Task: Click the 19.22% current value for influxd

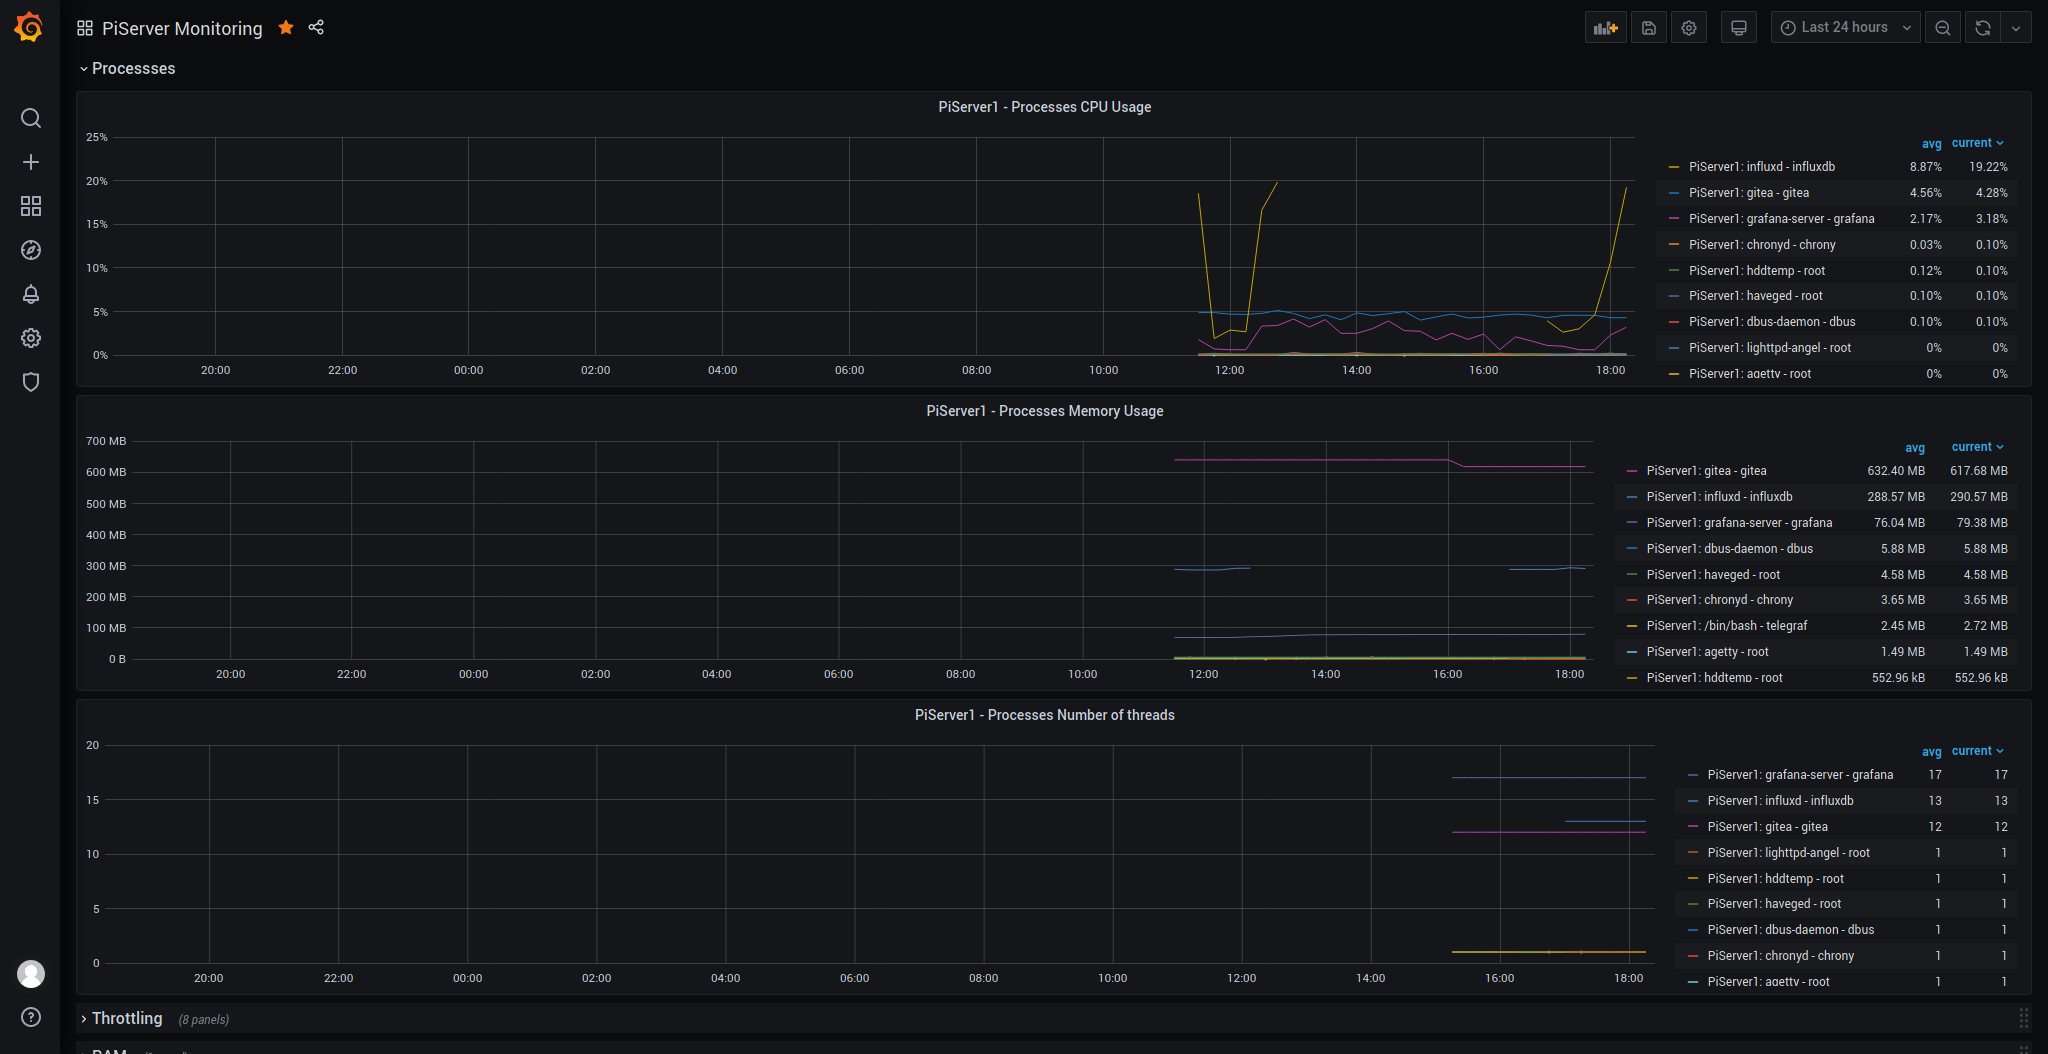Action: click(1989, 167)
